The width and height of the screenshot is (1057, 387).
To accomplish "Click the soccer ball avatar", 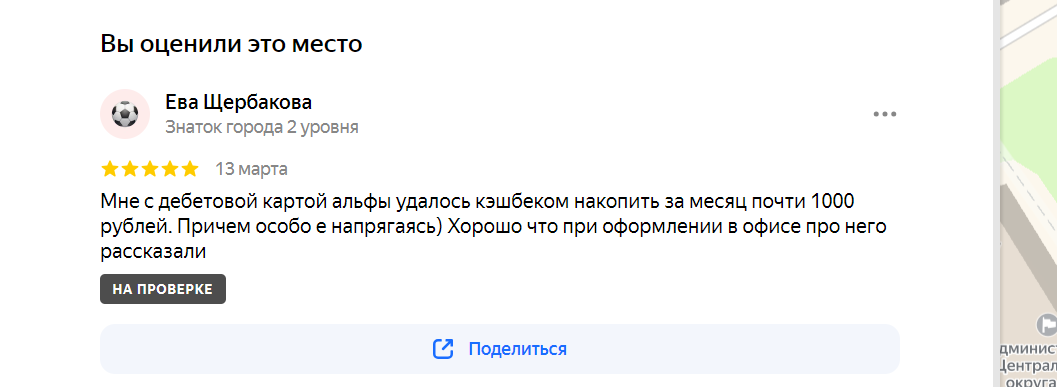I will click(x=125, y=114).
